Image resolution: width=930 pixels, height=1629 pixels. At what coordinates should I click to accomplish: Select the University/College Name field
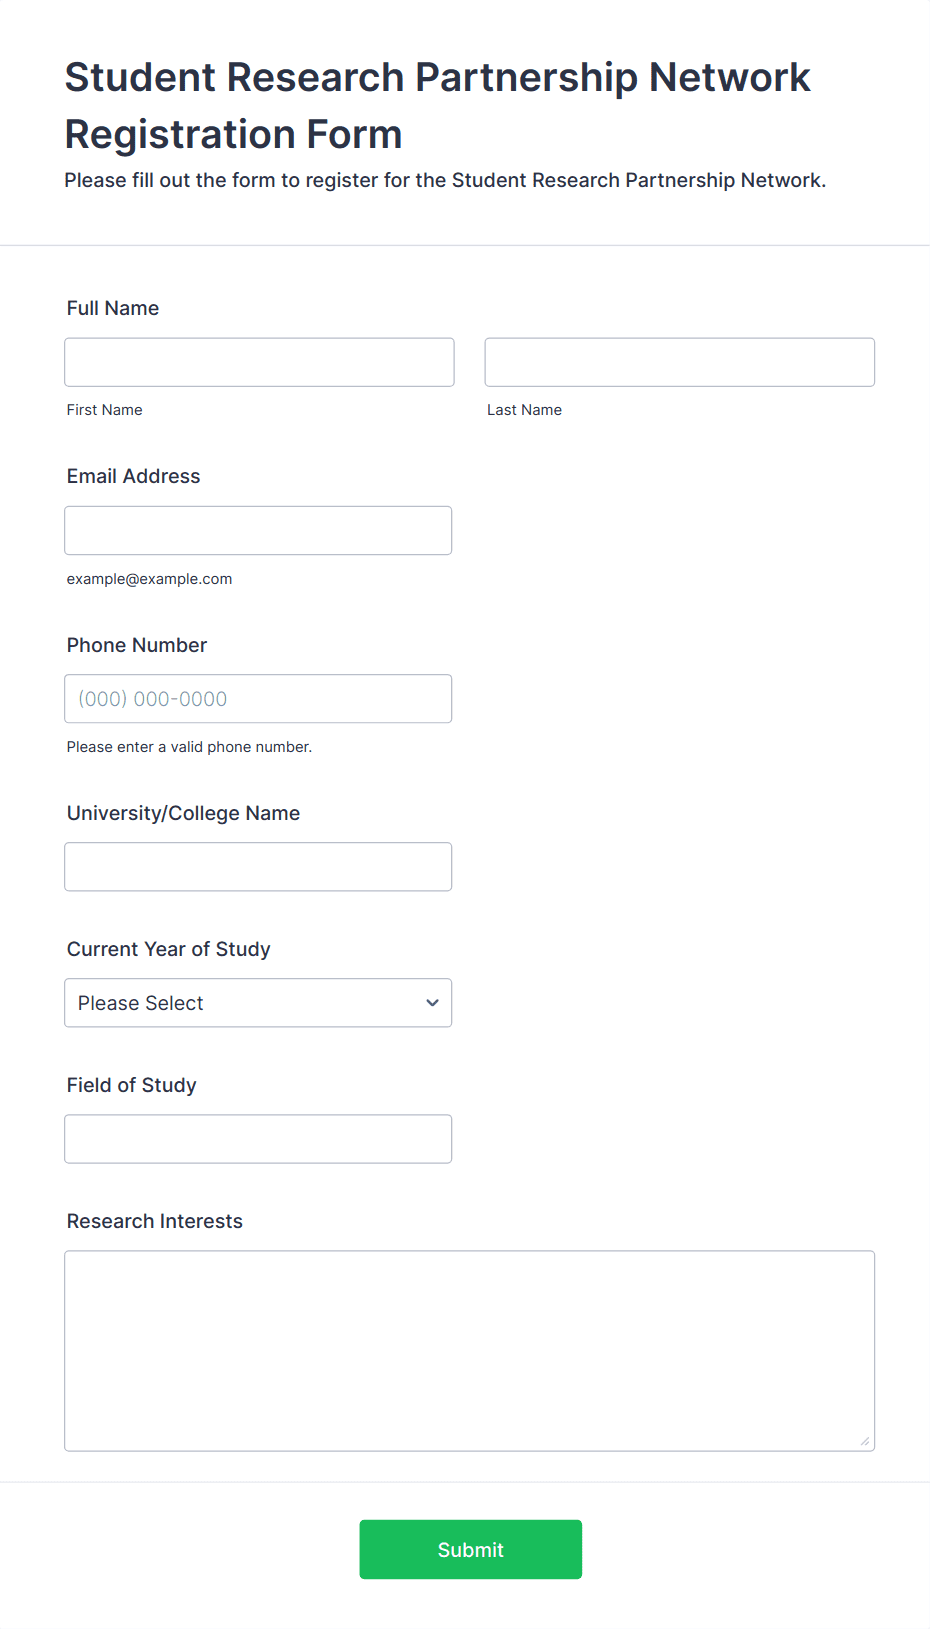[x=258, y=866]
